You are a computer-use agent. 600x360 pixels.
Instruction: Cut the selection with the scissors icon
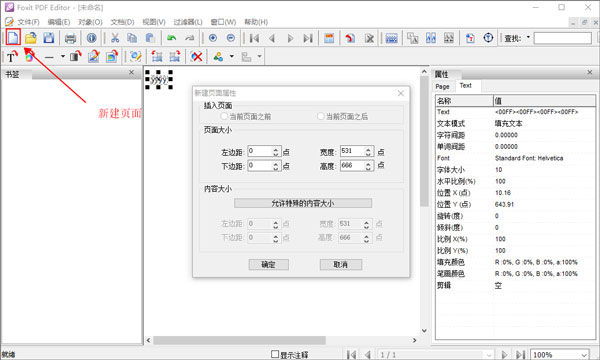click(115, 38)
